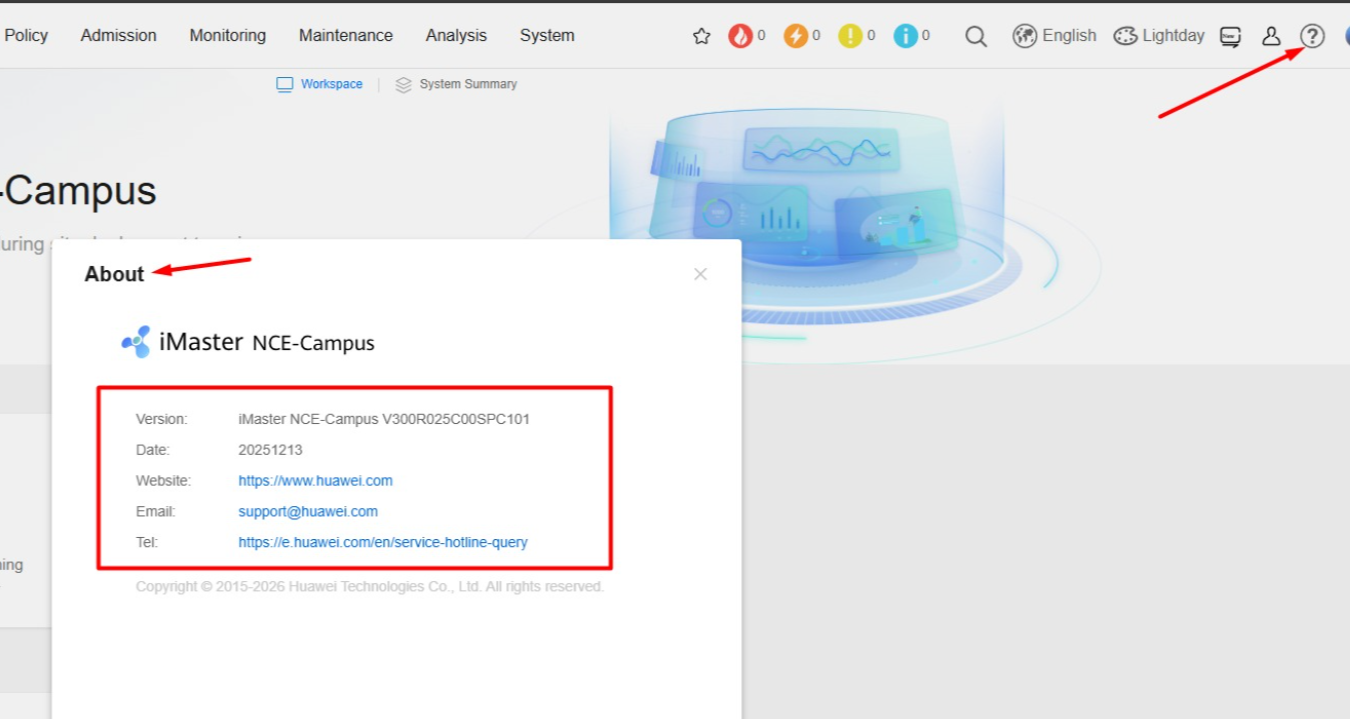
Task: Click the Tel: label
Action: (x=147, y=542)
